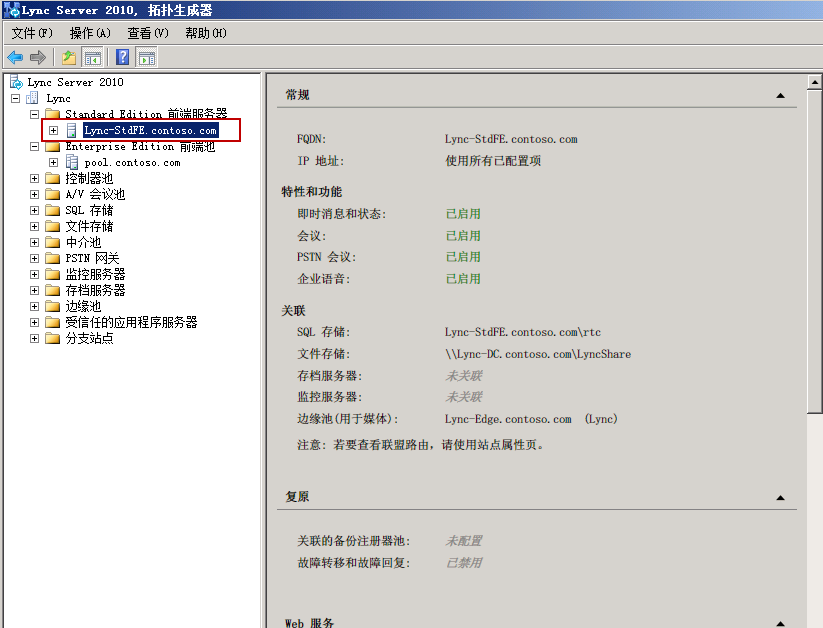Click the Up one level folder icon
The height and width of the screenshot is (628, 823).
point(69,57)
